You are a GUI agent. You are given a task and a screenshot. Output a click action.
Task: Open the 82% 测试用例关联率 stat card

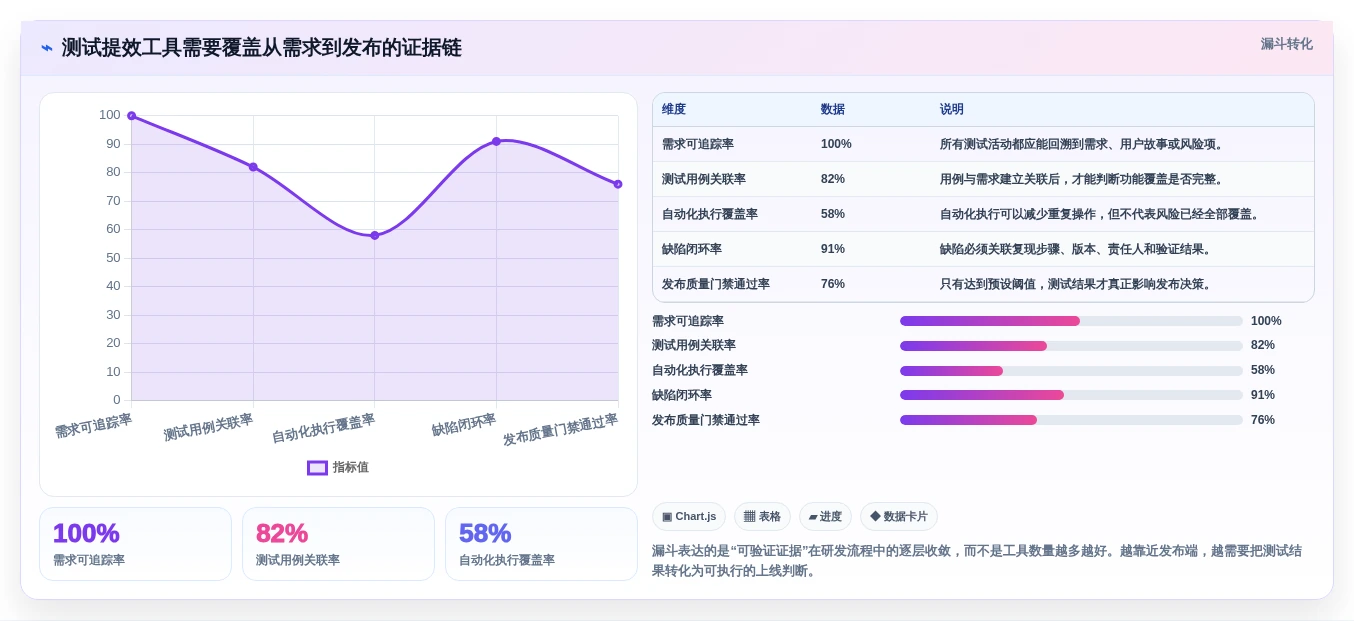click(338, 544)
